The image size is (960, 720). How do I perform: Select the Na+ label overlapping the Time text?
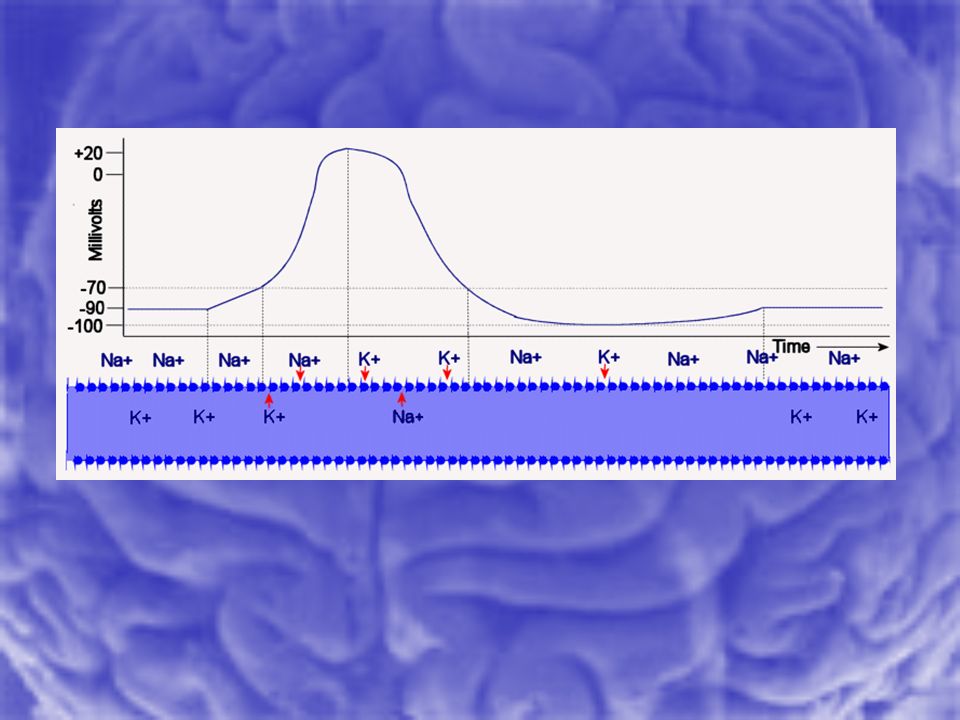(761, 357)
